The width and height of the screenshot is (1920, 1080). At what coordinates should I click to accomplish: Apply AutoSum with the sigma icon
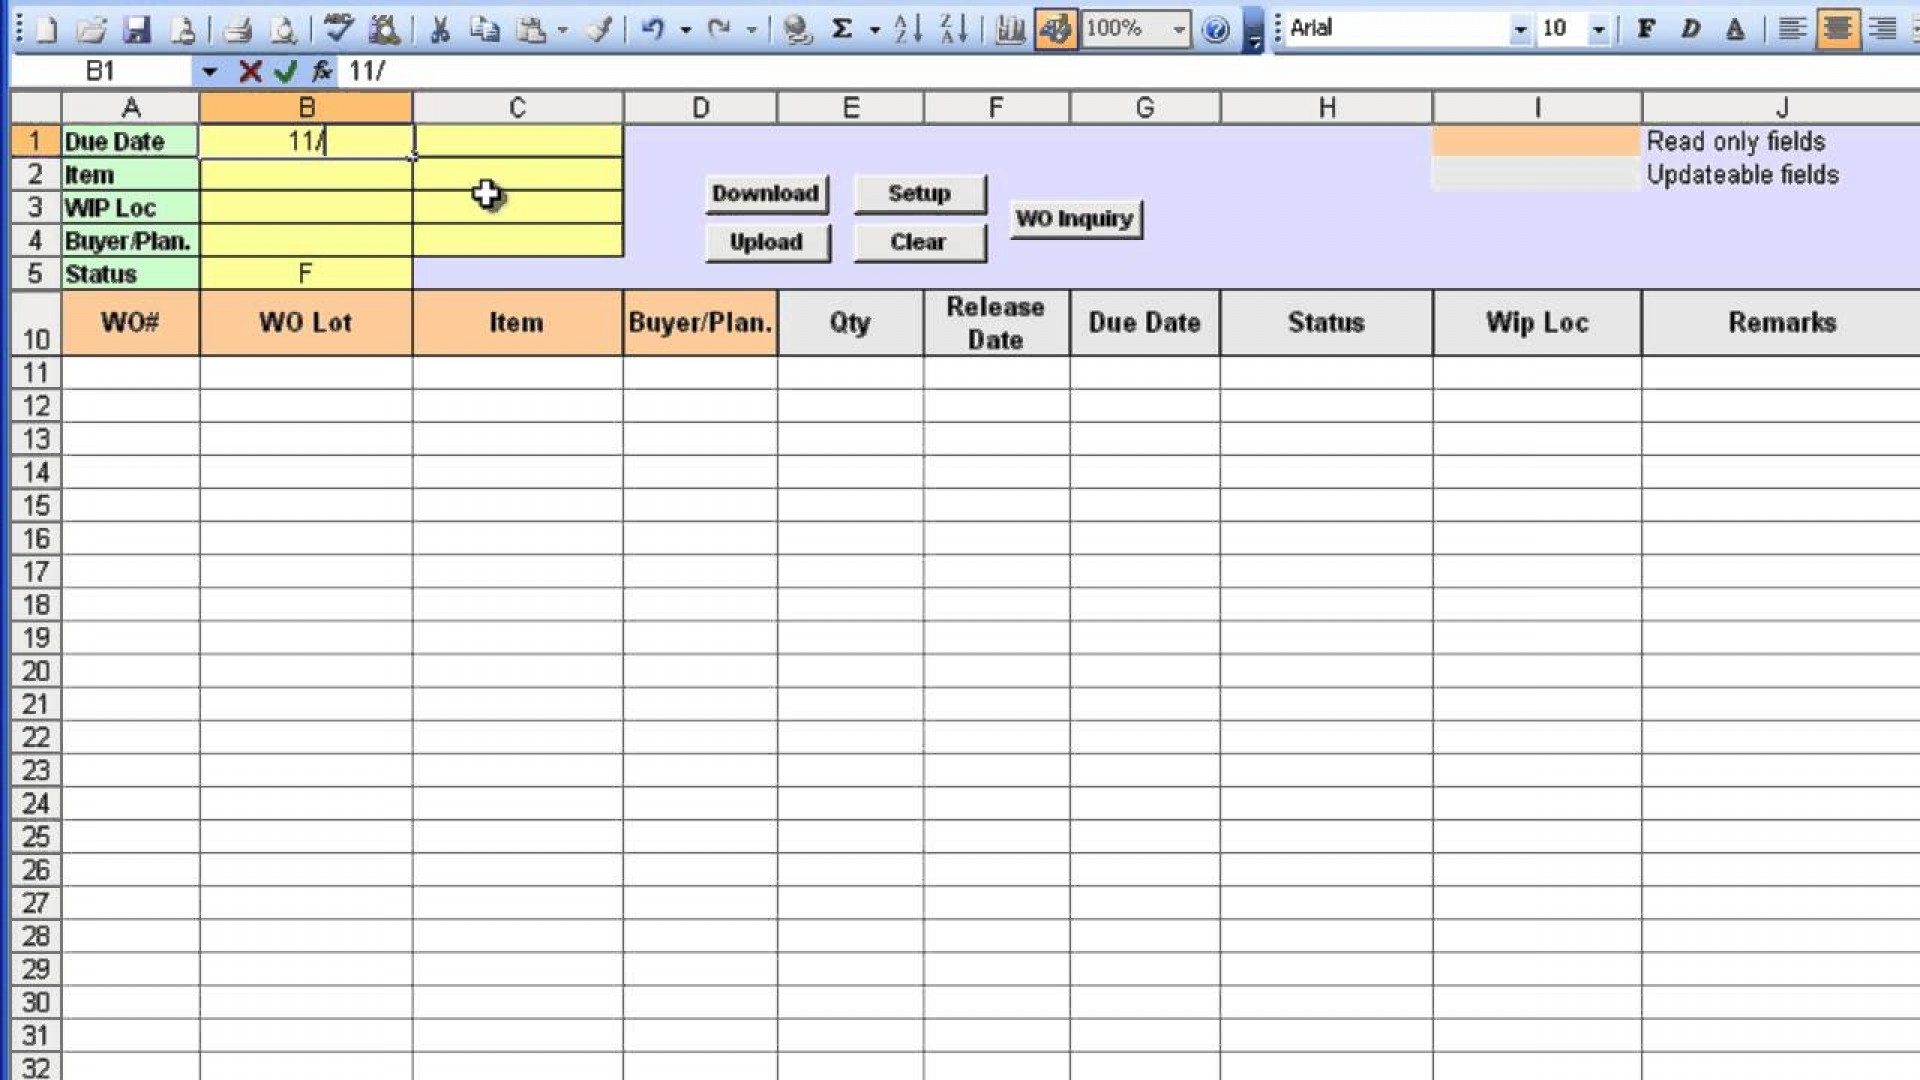coord(842,29)
